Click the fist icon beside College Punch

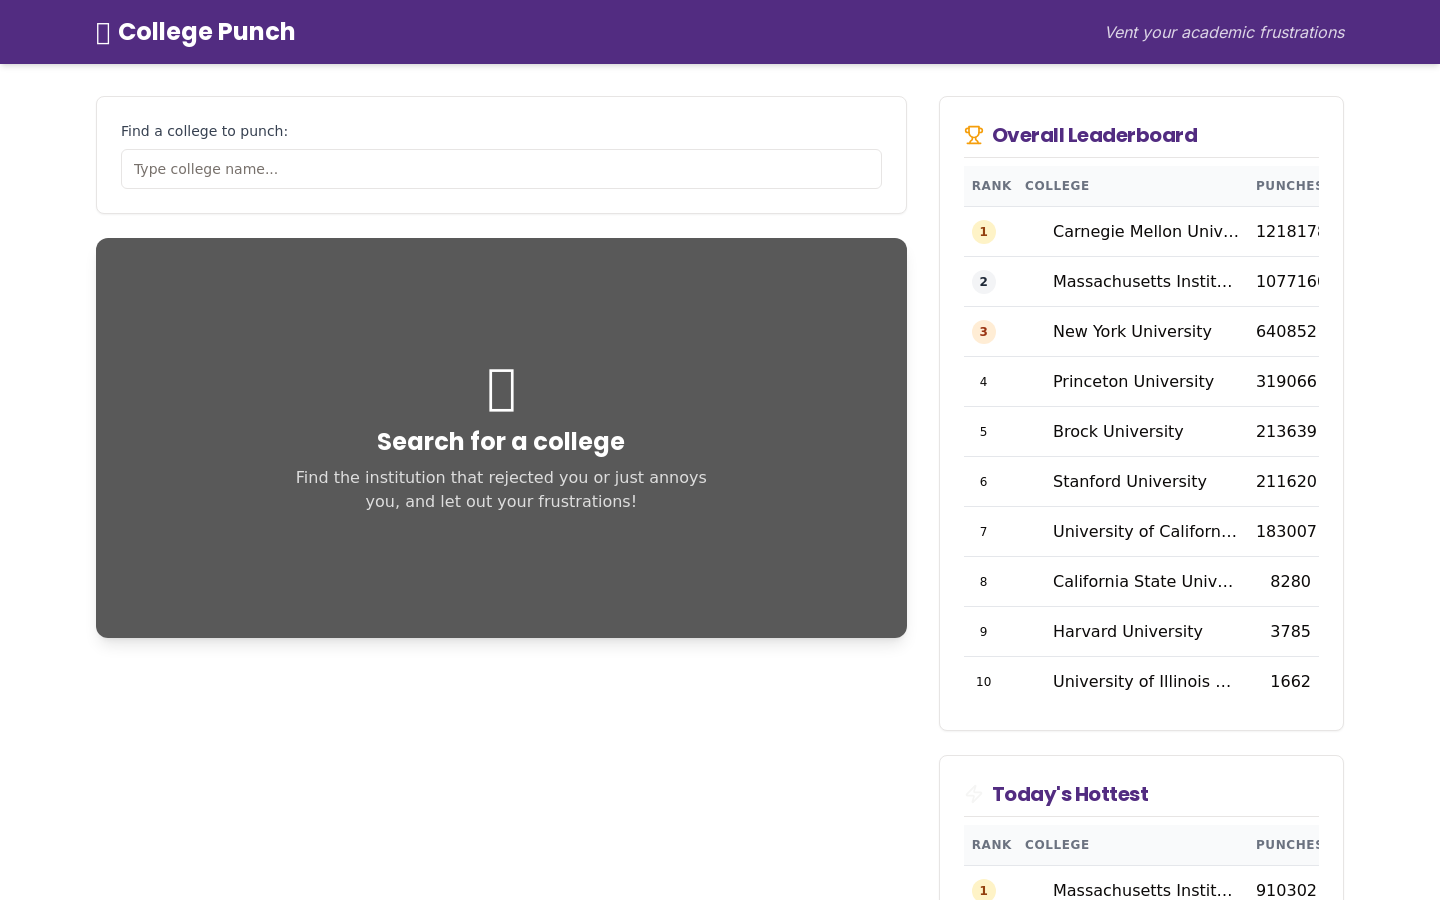tap(103, 33)
